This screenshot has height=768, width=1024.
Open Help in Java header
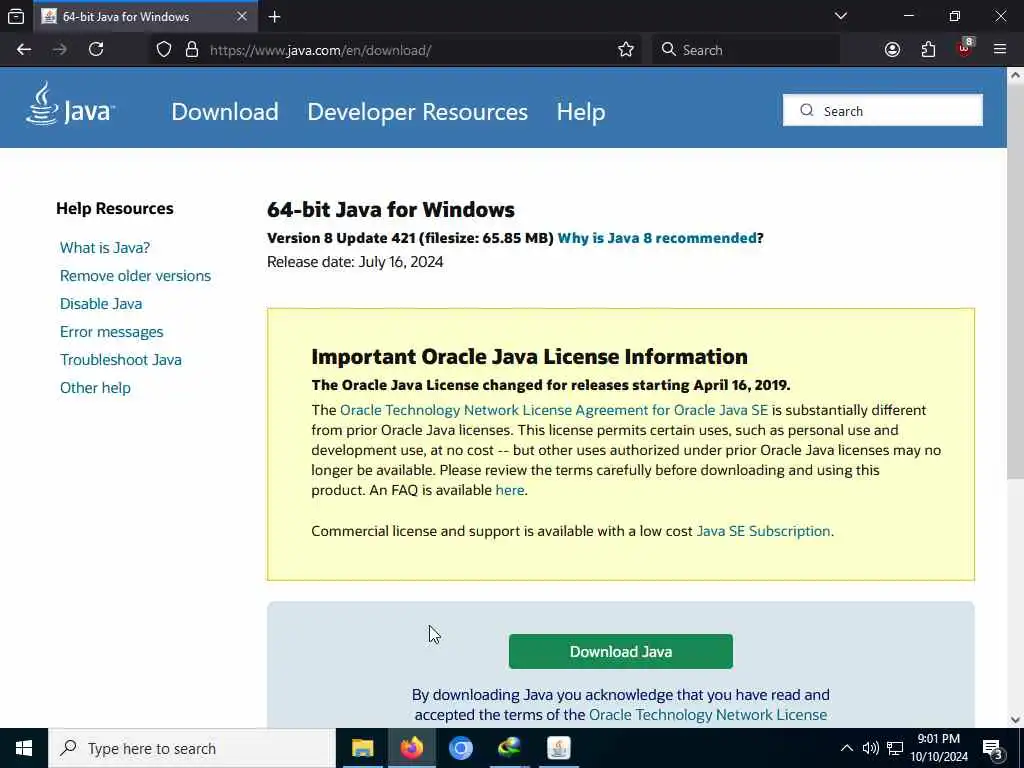click(581, 112)
